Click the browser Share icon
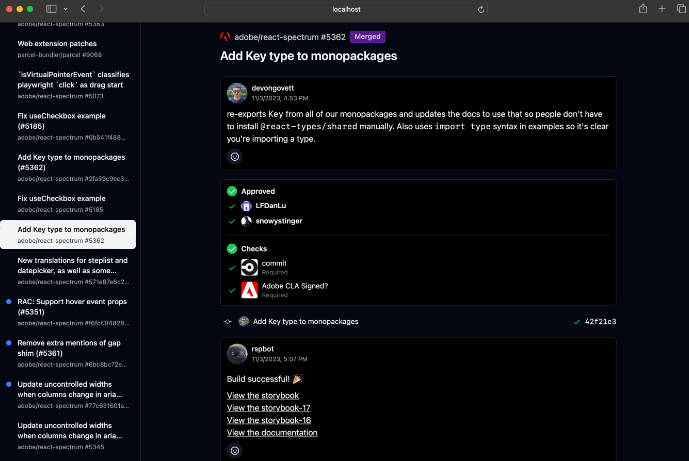689x461 pixels. pos(635,9)
